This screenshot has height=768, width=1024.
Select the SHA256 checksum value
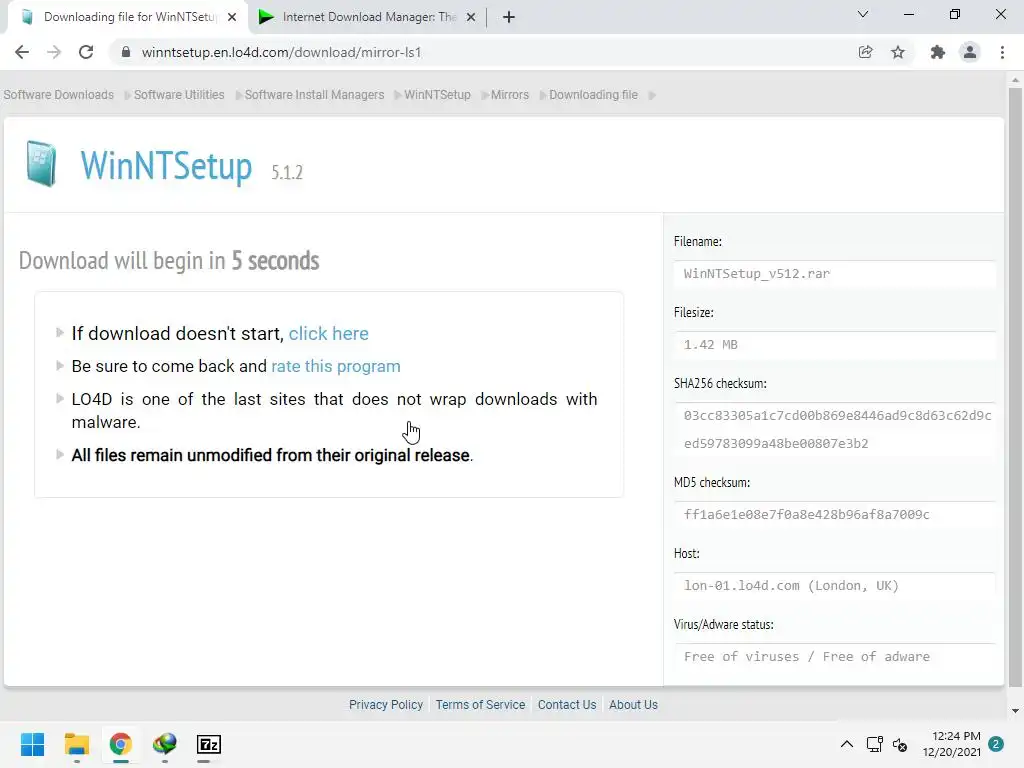834,430
